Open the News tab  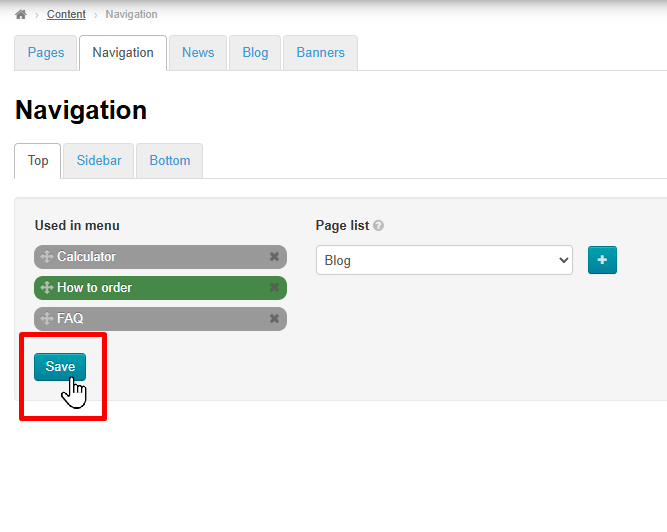tap(198, 53)
